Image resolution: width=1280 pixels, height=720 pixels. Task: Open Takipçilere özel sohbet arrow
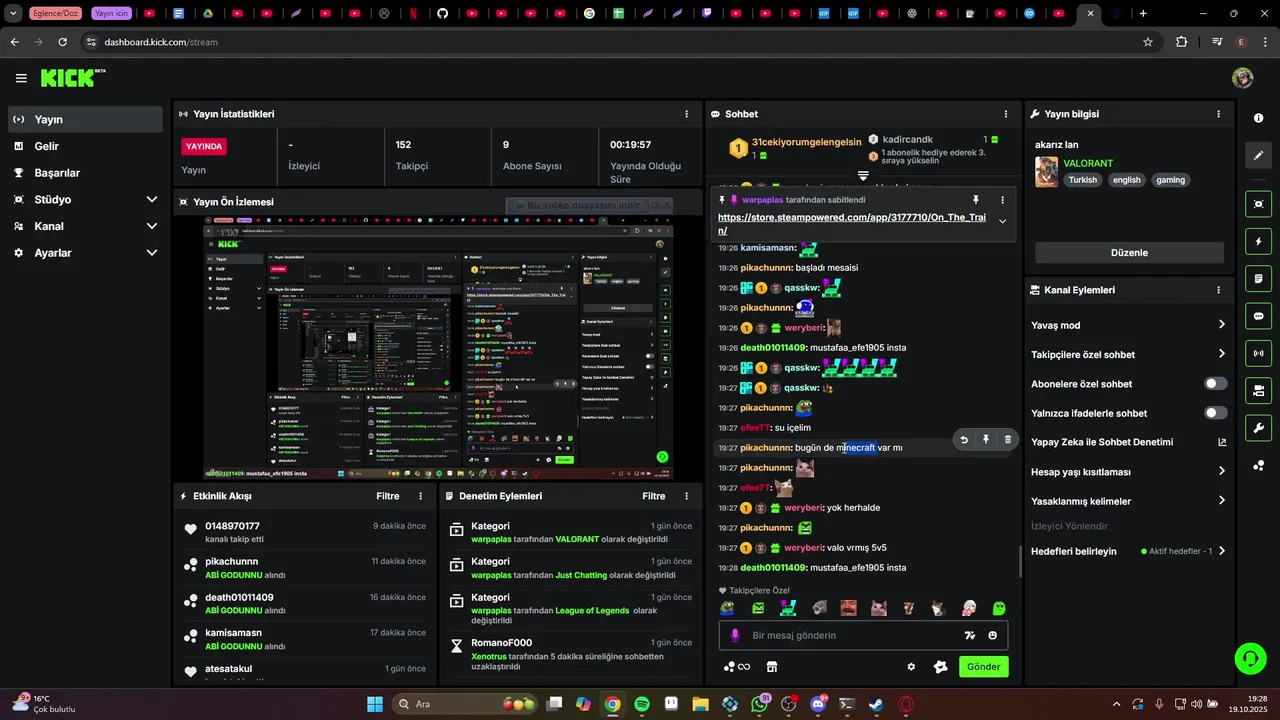pyautogui.click(x=1222, y=354)
